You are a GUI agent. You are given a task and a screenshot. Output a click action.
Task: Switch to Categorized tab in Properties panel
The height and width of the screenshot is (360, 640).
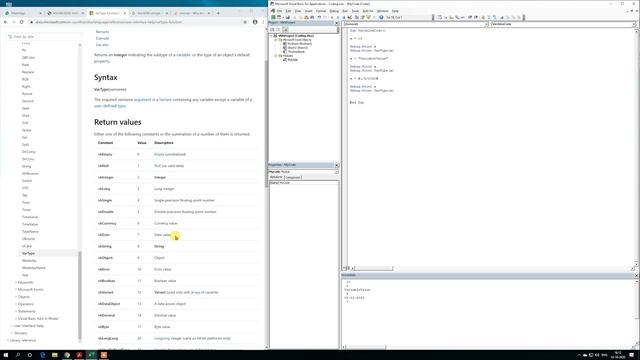[x=293, y=177]
